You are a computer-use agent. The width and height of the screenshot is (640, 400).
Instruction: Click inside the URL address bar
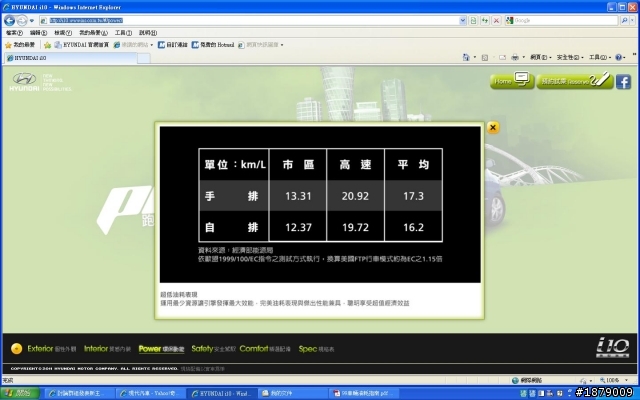click(249, 20)
